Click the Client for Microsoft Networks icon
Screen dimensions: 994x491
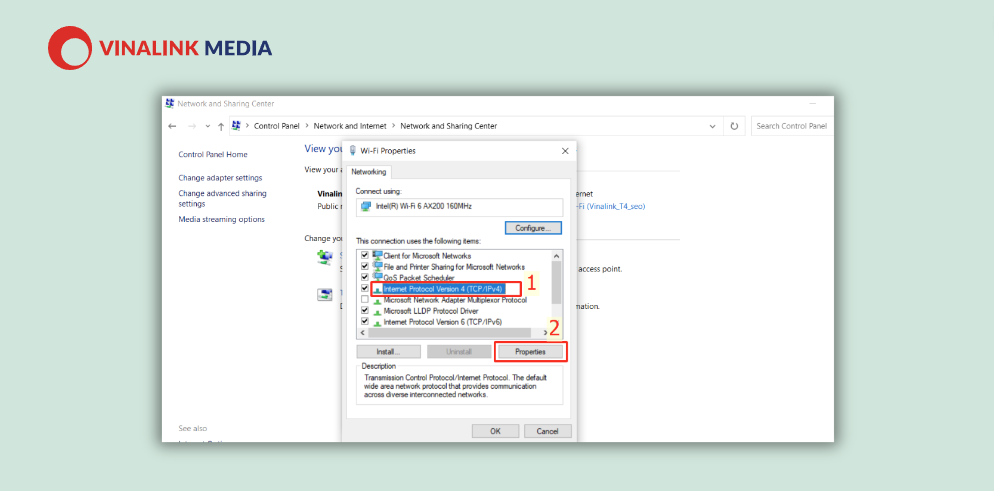point(377,255)
